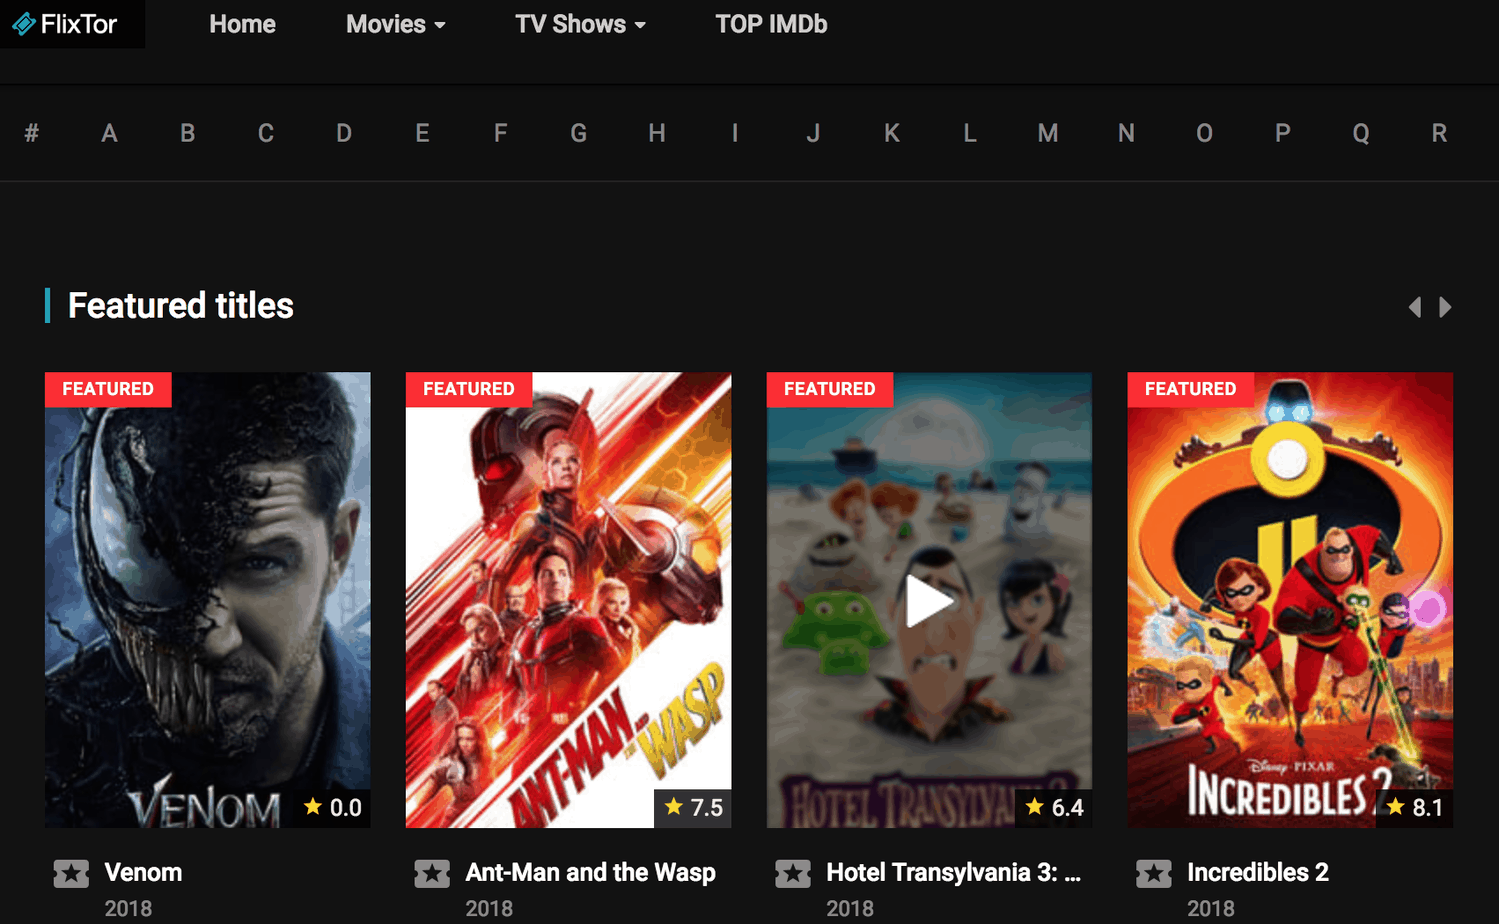Click the FEATURED badge on Incredibles 2 poster
This screenshot has width=1499, height=924.
(1191, 389)
